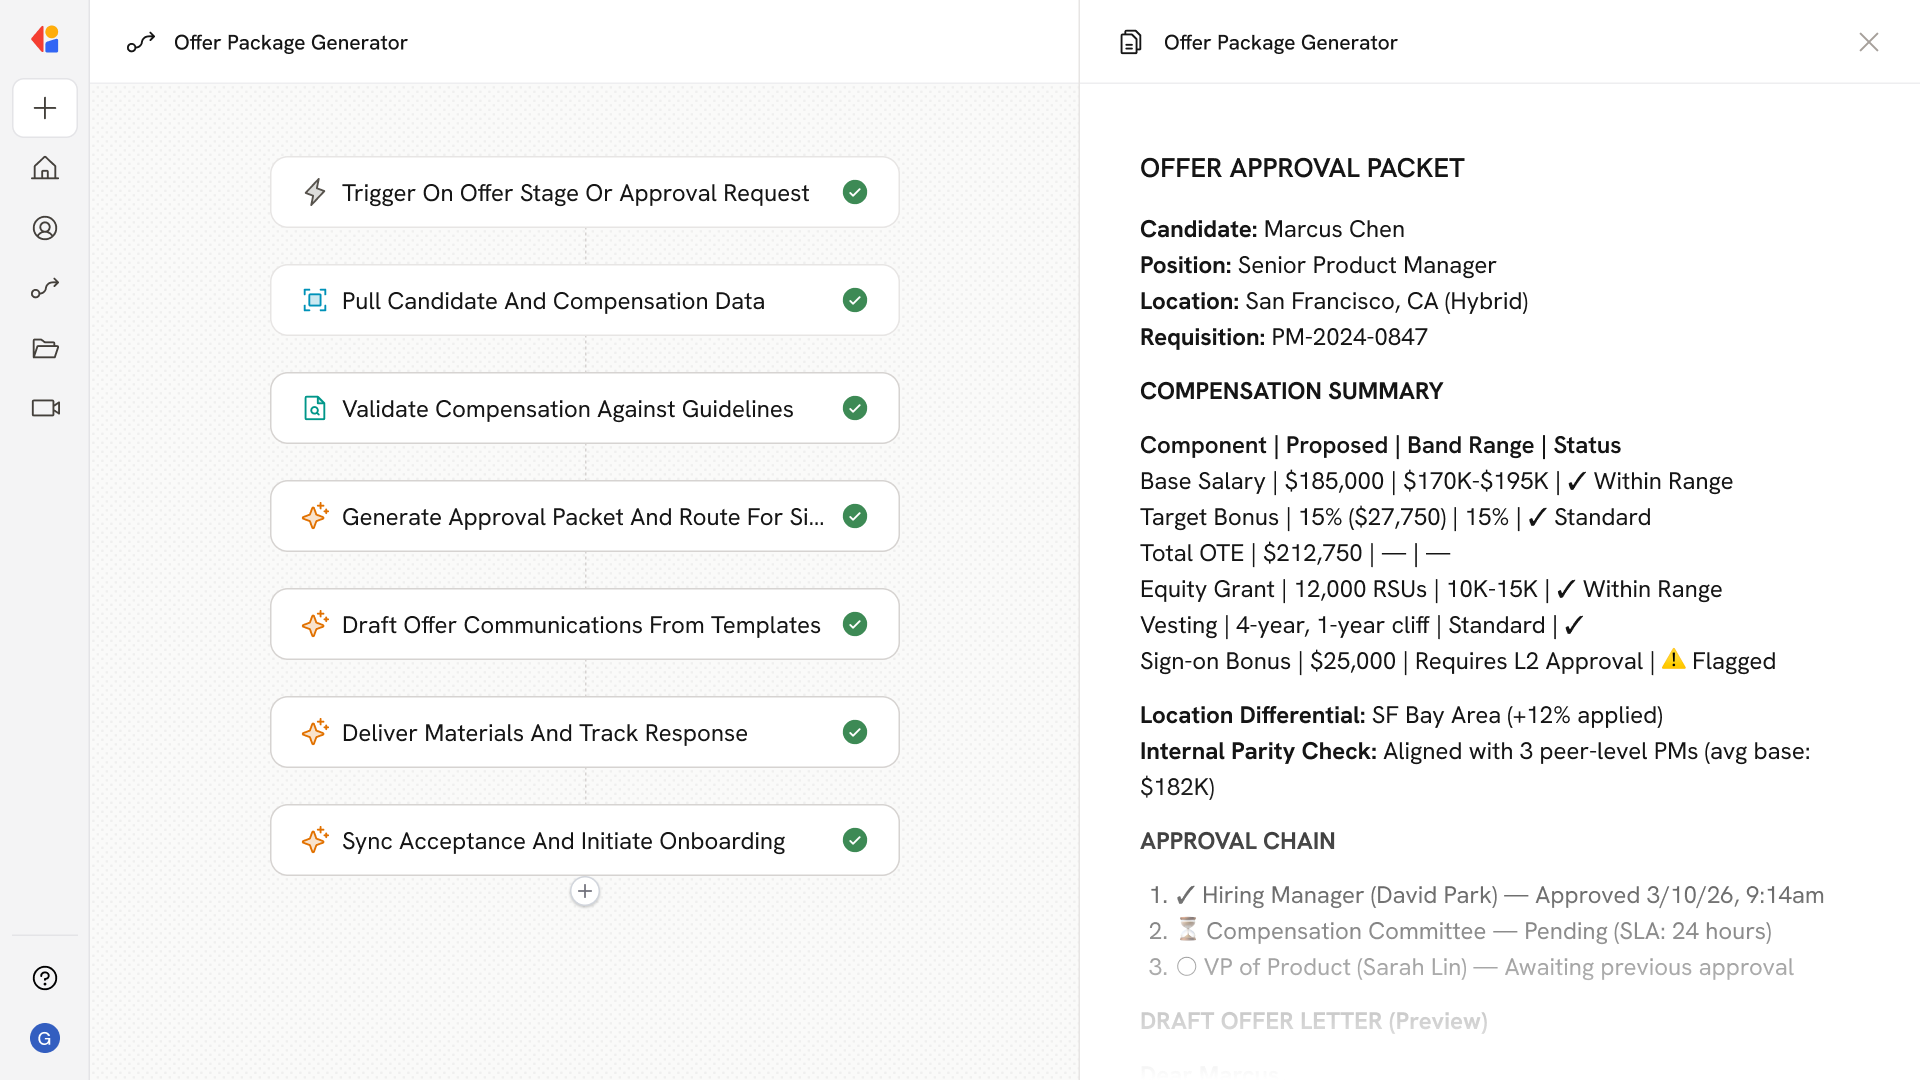The height and width of the screenshot is (1080, 1920).
Task: Select Pull Candidate And Compensation Data step
Action: click(553, 300)
